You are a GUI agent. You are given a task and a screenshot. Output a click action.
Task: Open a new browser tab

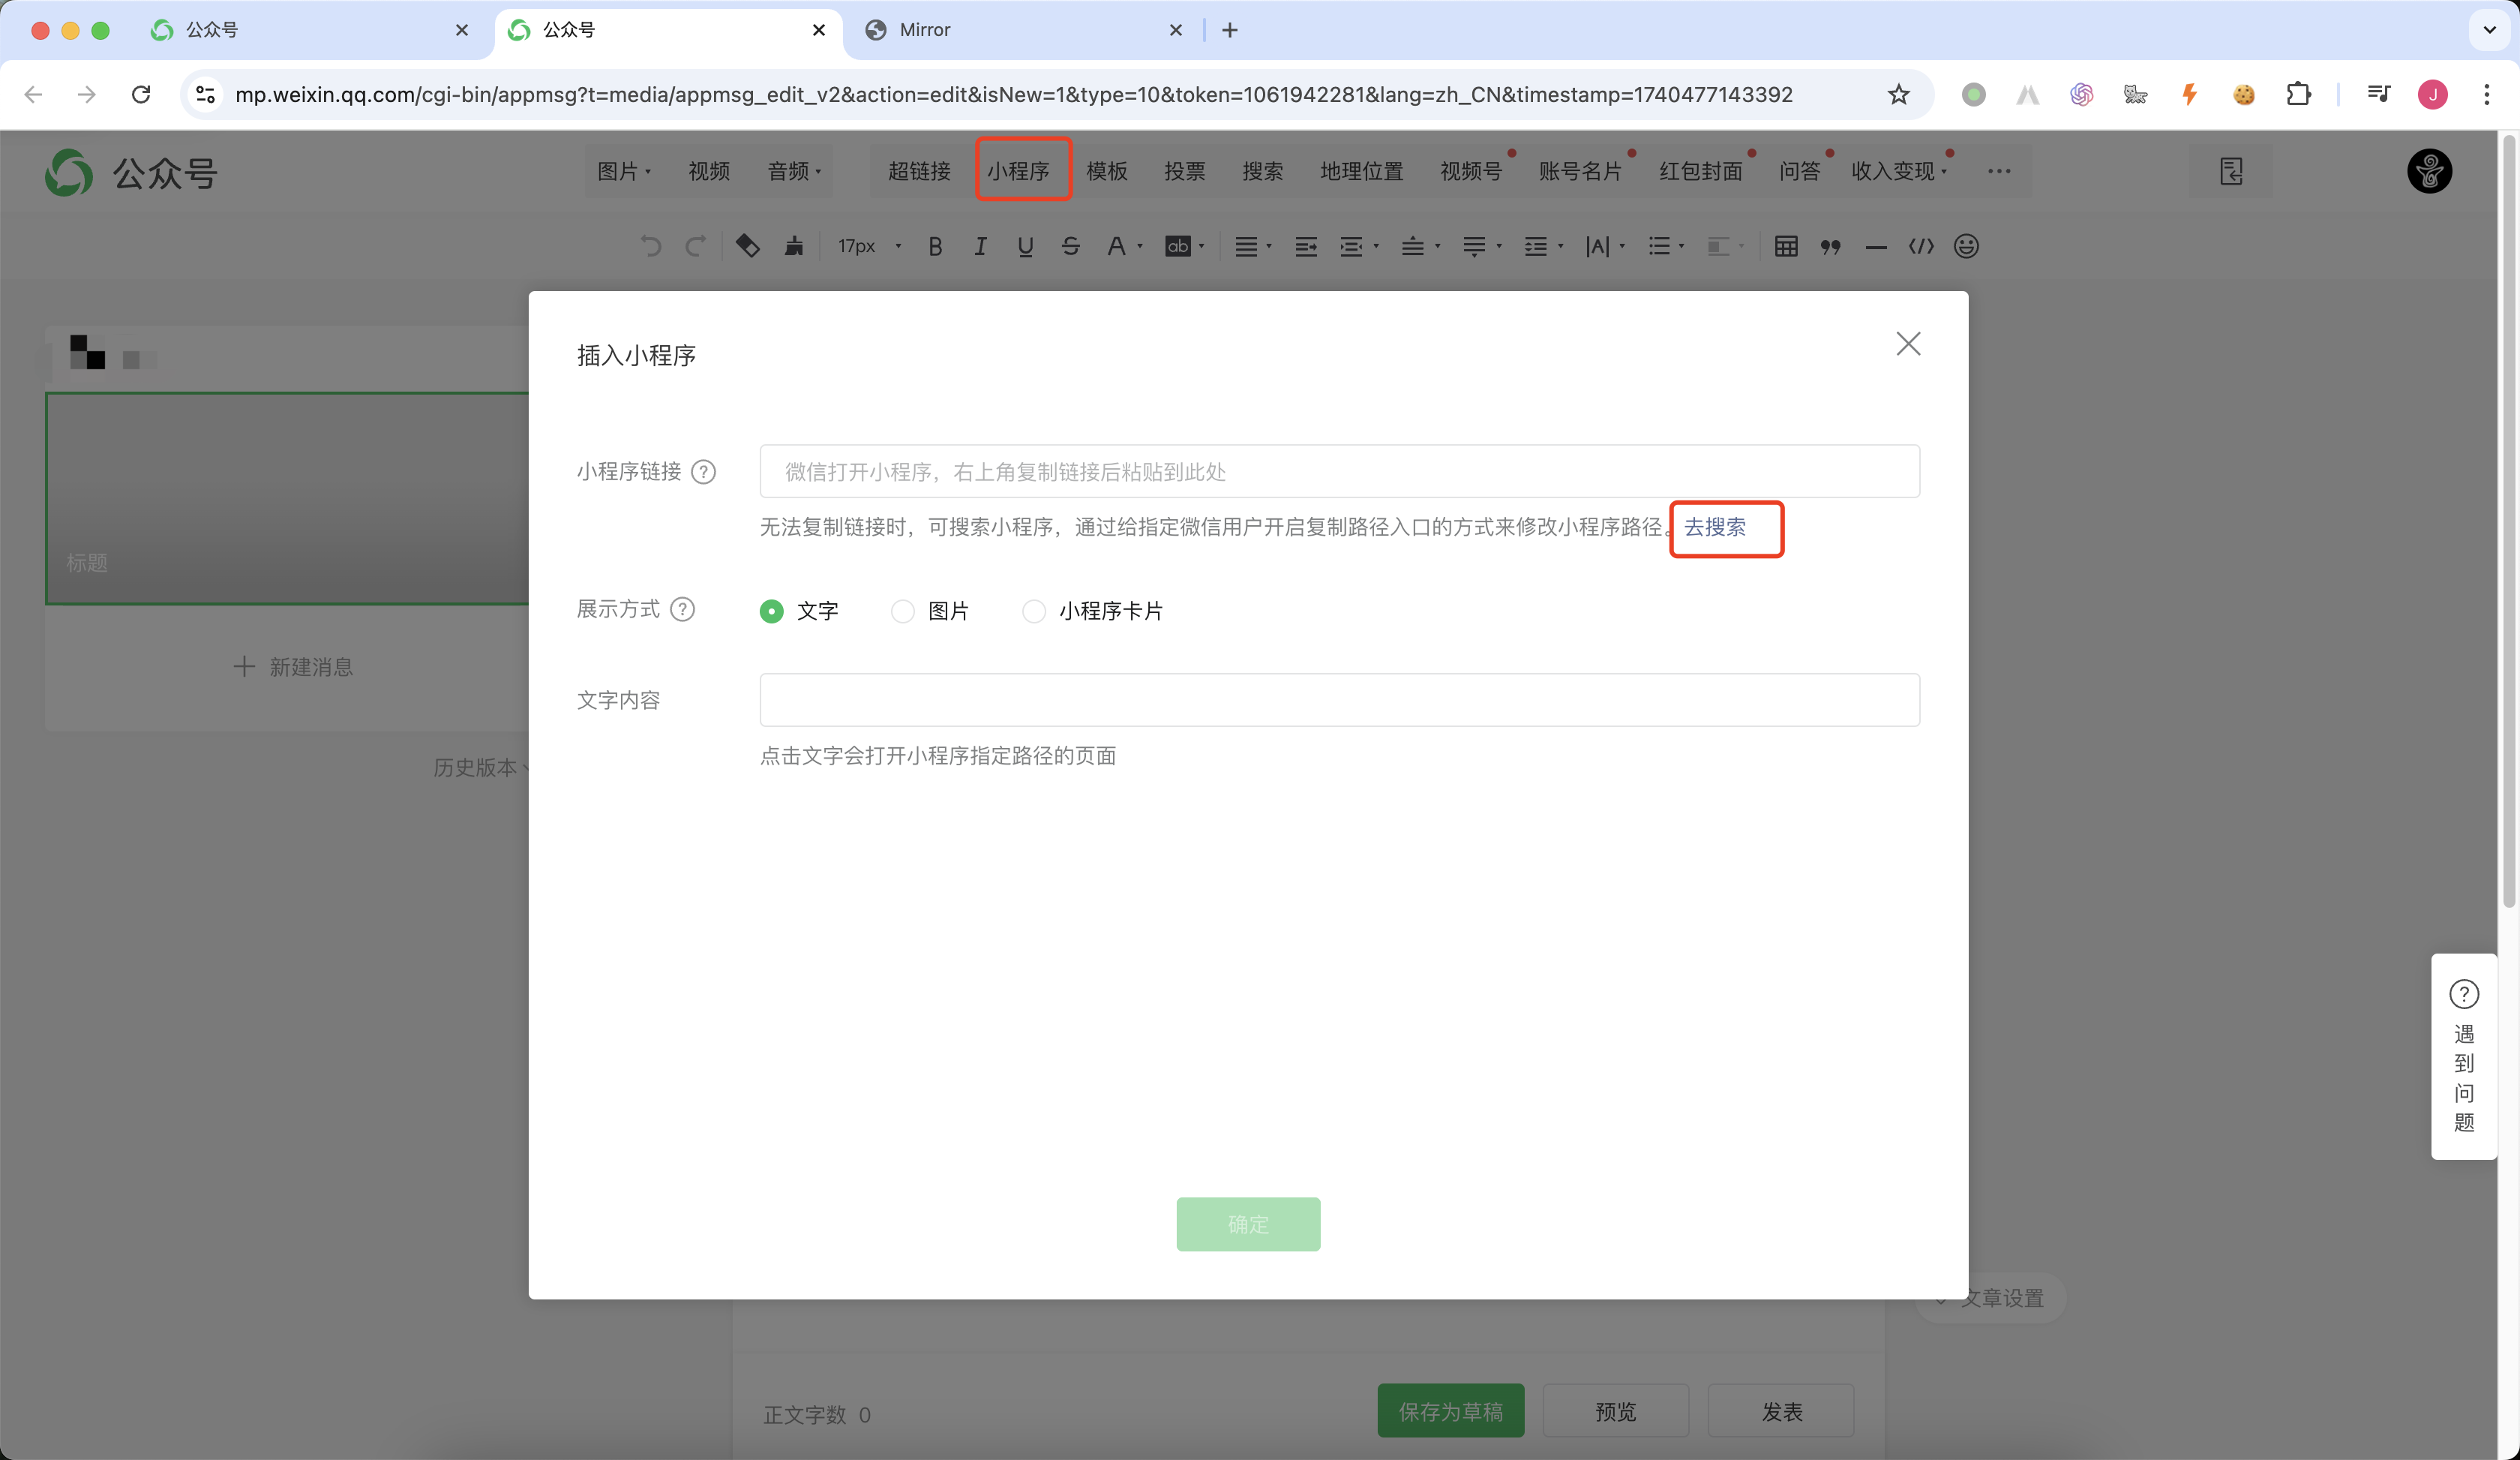pos(1230,30)
